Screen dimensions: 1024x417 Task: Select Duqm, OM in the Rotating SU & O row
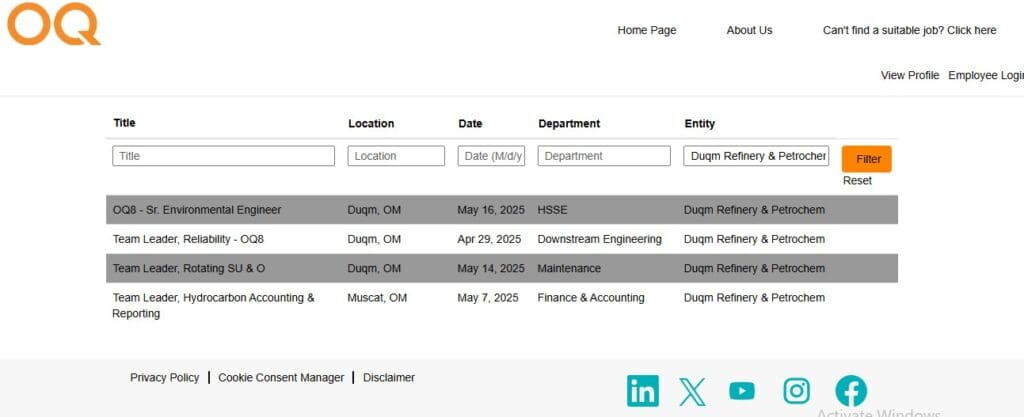(374, 269)
